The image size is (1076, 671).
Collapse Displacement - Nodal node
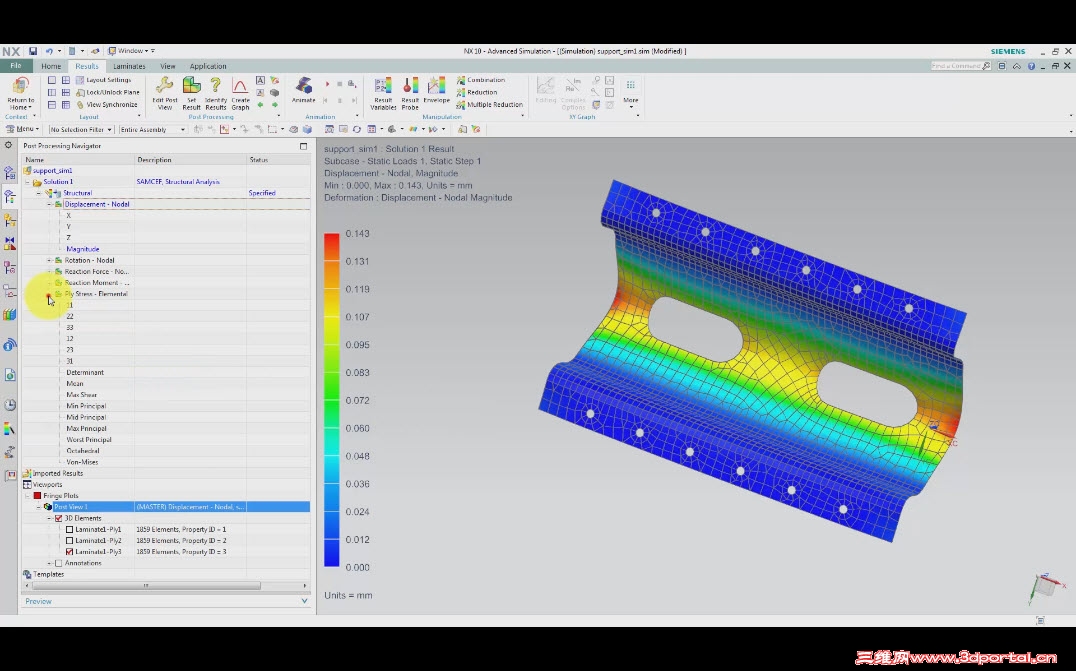[x=49, y=204]
